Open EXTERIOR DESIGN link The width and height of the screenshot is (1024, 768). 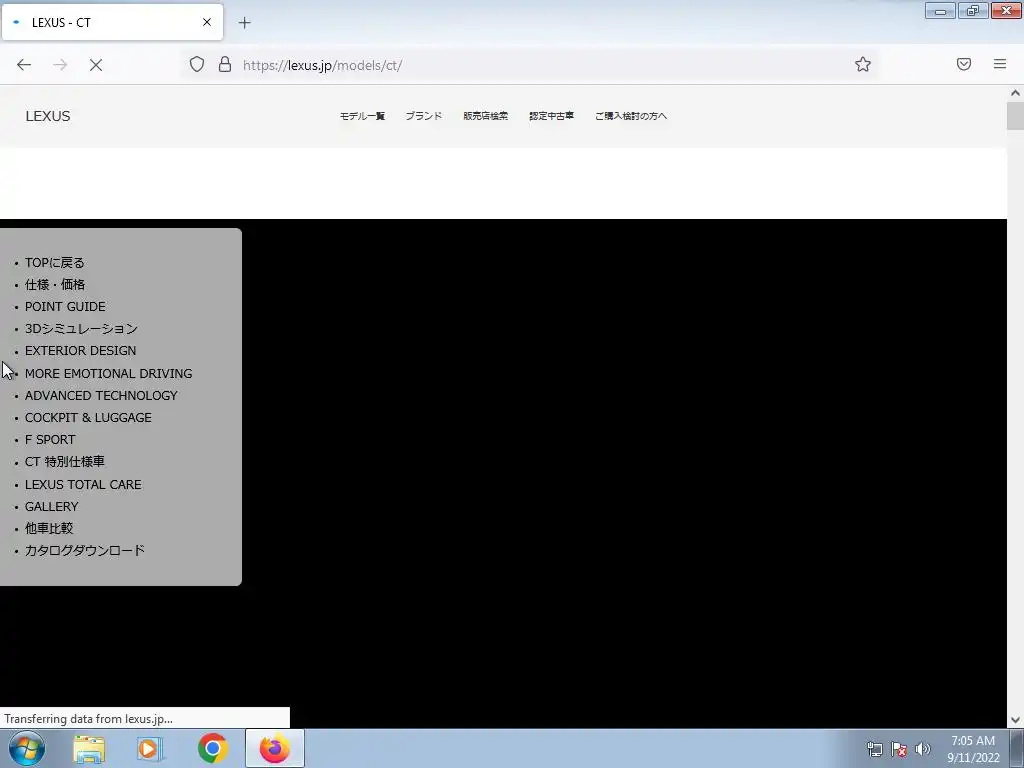tap(80, 351)
